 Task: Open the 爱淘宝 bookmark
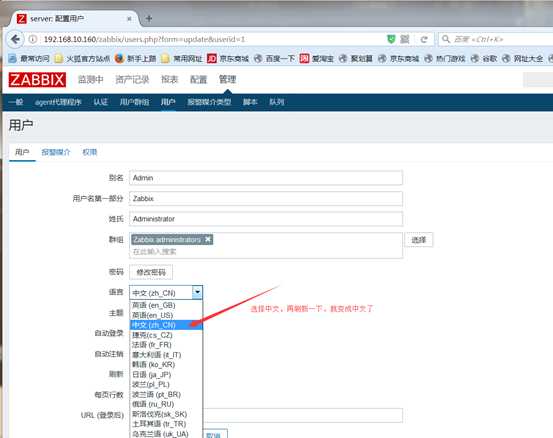point(317,59)
